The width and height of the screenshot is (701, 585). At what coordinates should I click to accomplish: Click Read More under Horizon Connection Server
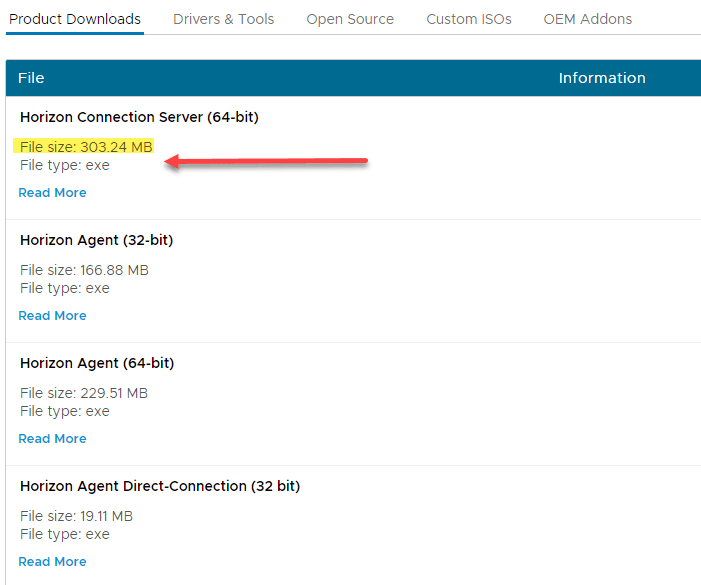[52, 193]
